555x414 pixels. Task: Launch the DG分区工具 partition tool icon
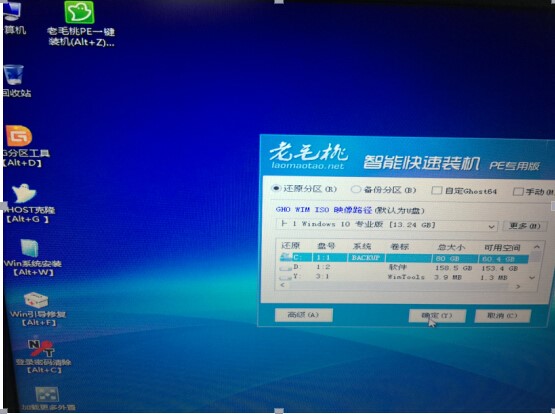25,147
